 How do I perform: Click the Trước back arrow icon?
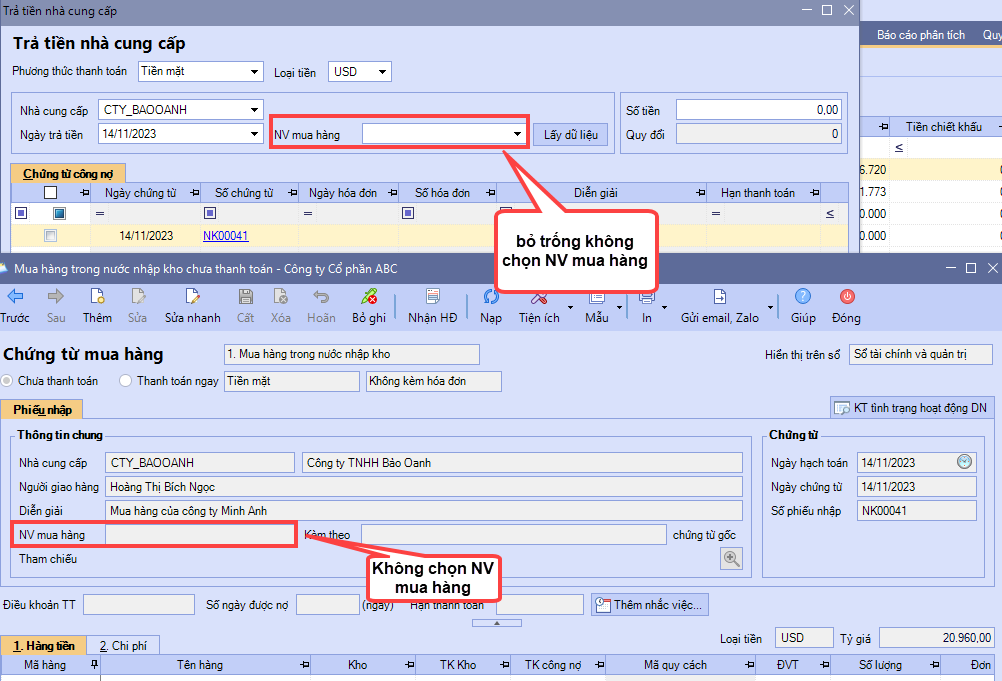pos(14,296)
